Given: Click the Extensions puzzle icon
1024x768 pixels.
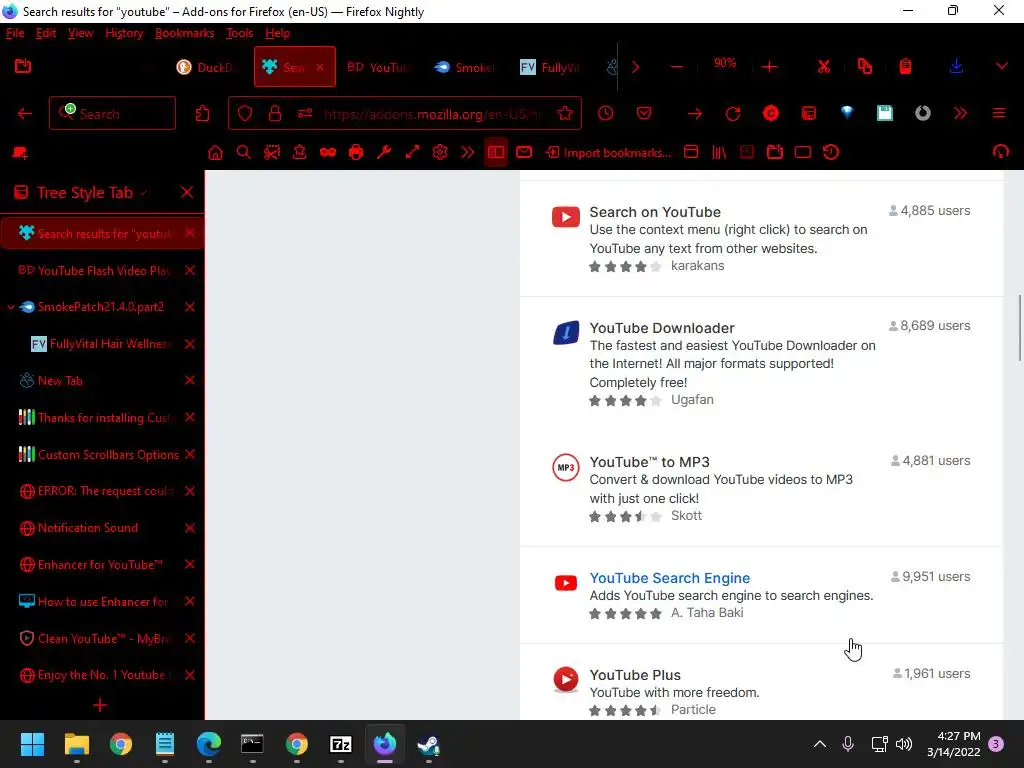Looking at the screenshot, I should pos(202,114).
